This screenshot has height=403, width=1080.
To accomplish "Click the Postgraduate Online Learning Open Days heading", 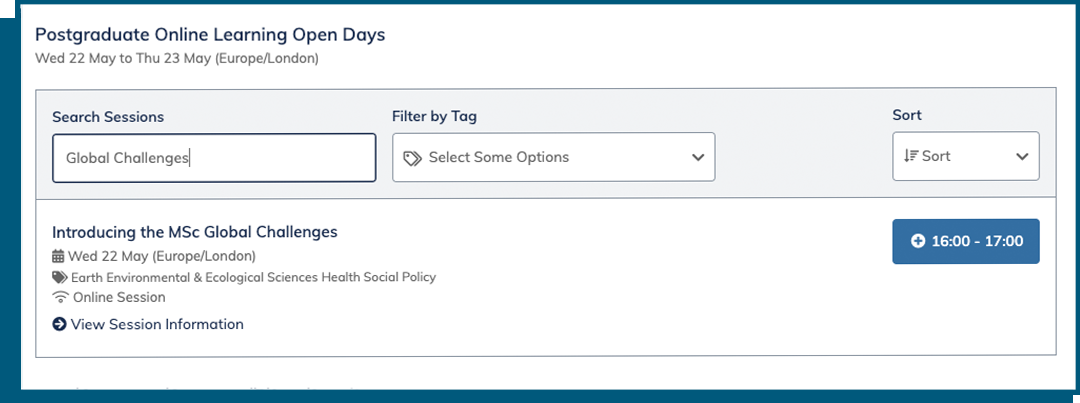I will pos(210,35).
